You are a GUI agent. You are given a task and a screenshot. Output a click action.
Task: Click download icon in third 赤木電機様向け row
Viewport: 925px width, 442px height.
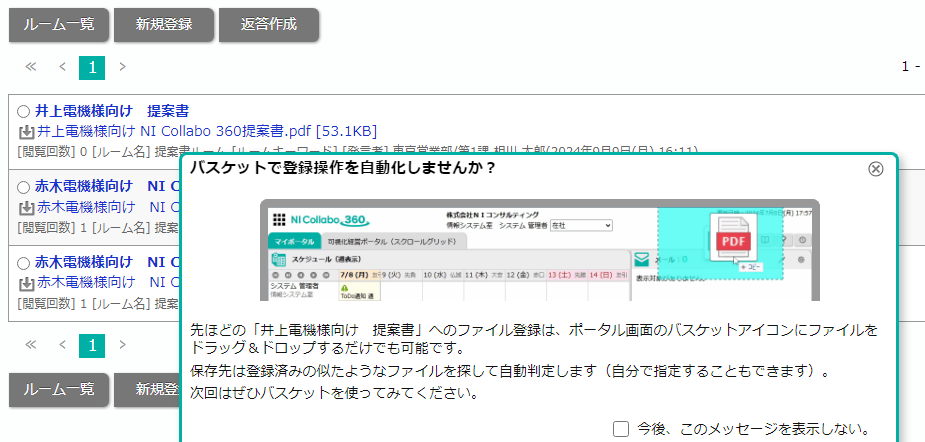(27, 283)
